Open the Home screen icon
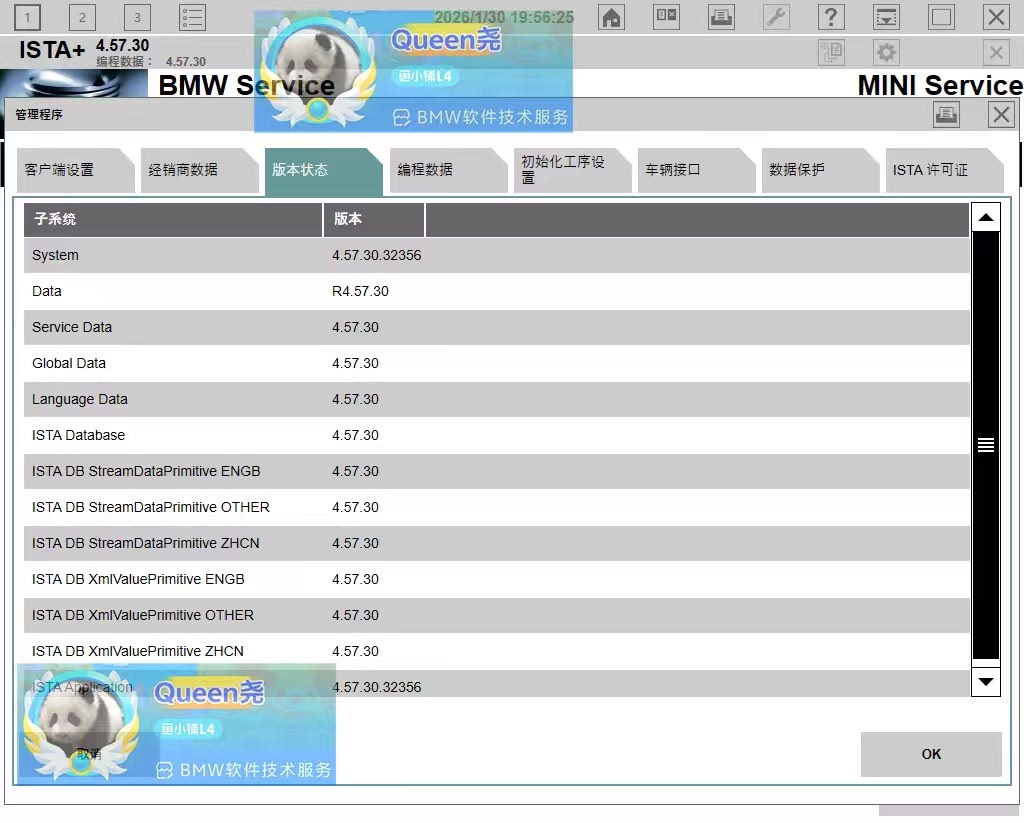1024x823 pixels. click(611, 17)
